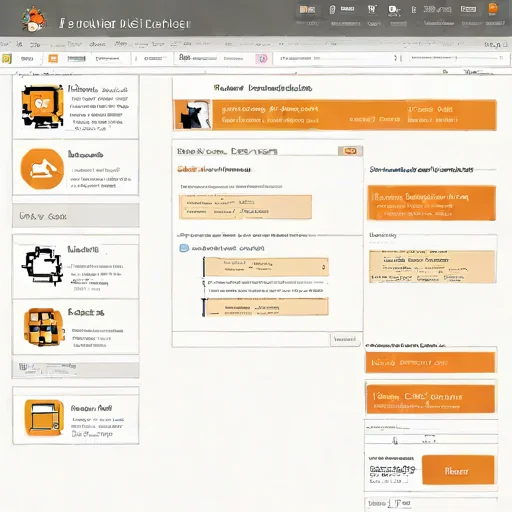Open the beige text box in the right column
Screen dimensions: 512x512
click(x=433, y=267)
